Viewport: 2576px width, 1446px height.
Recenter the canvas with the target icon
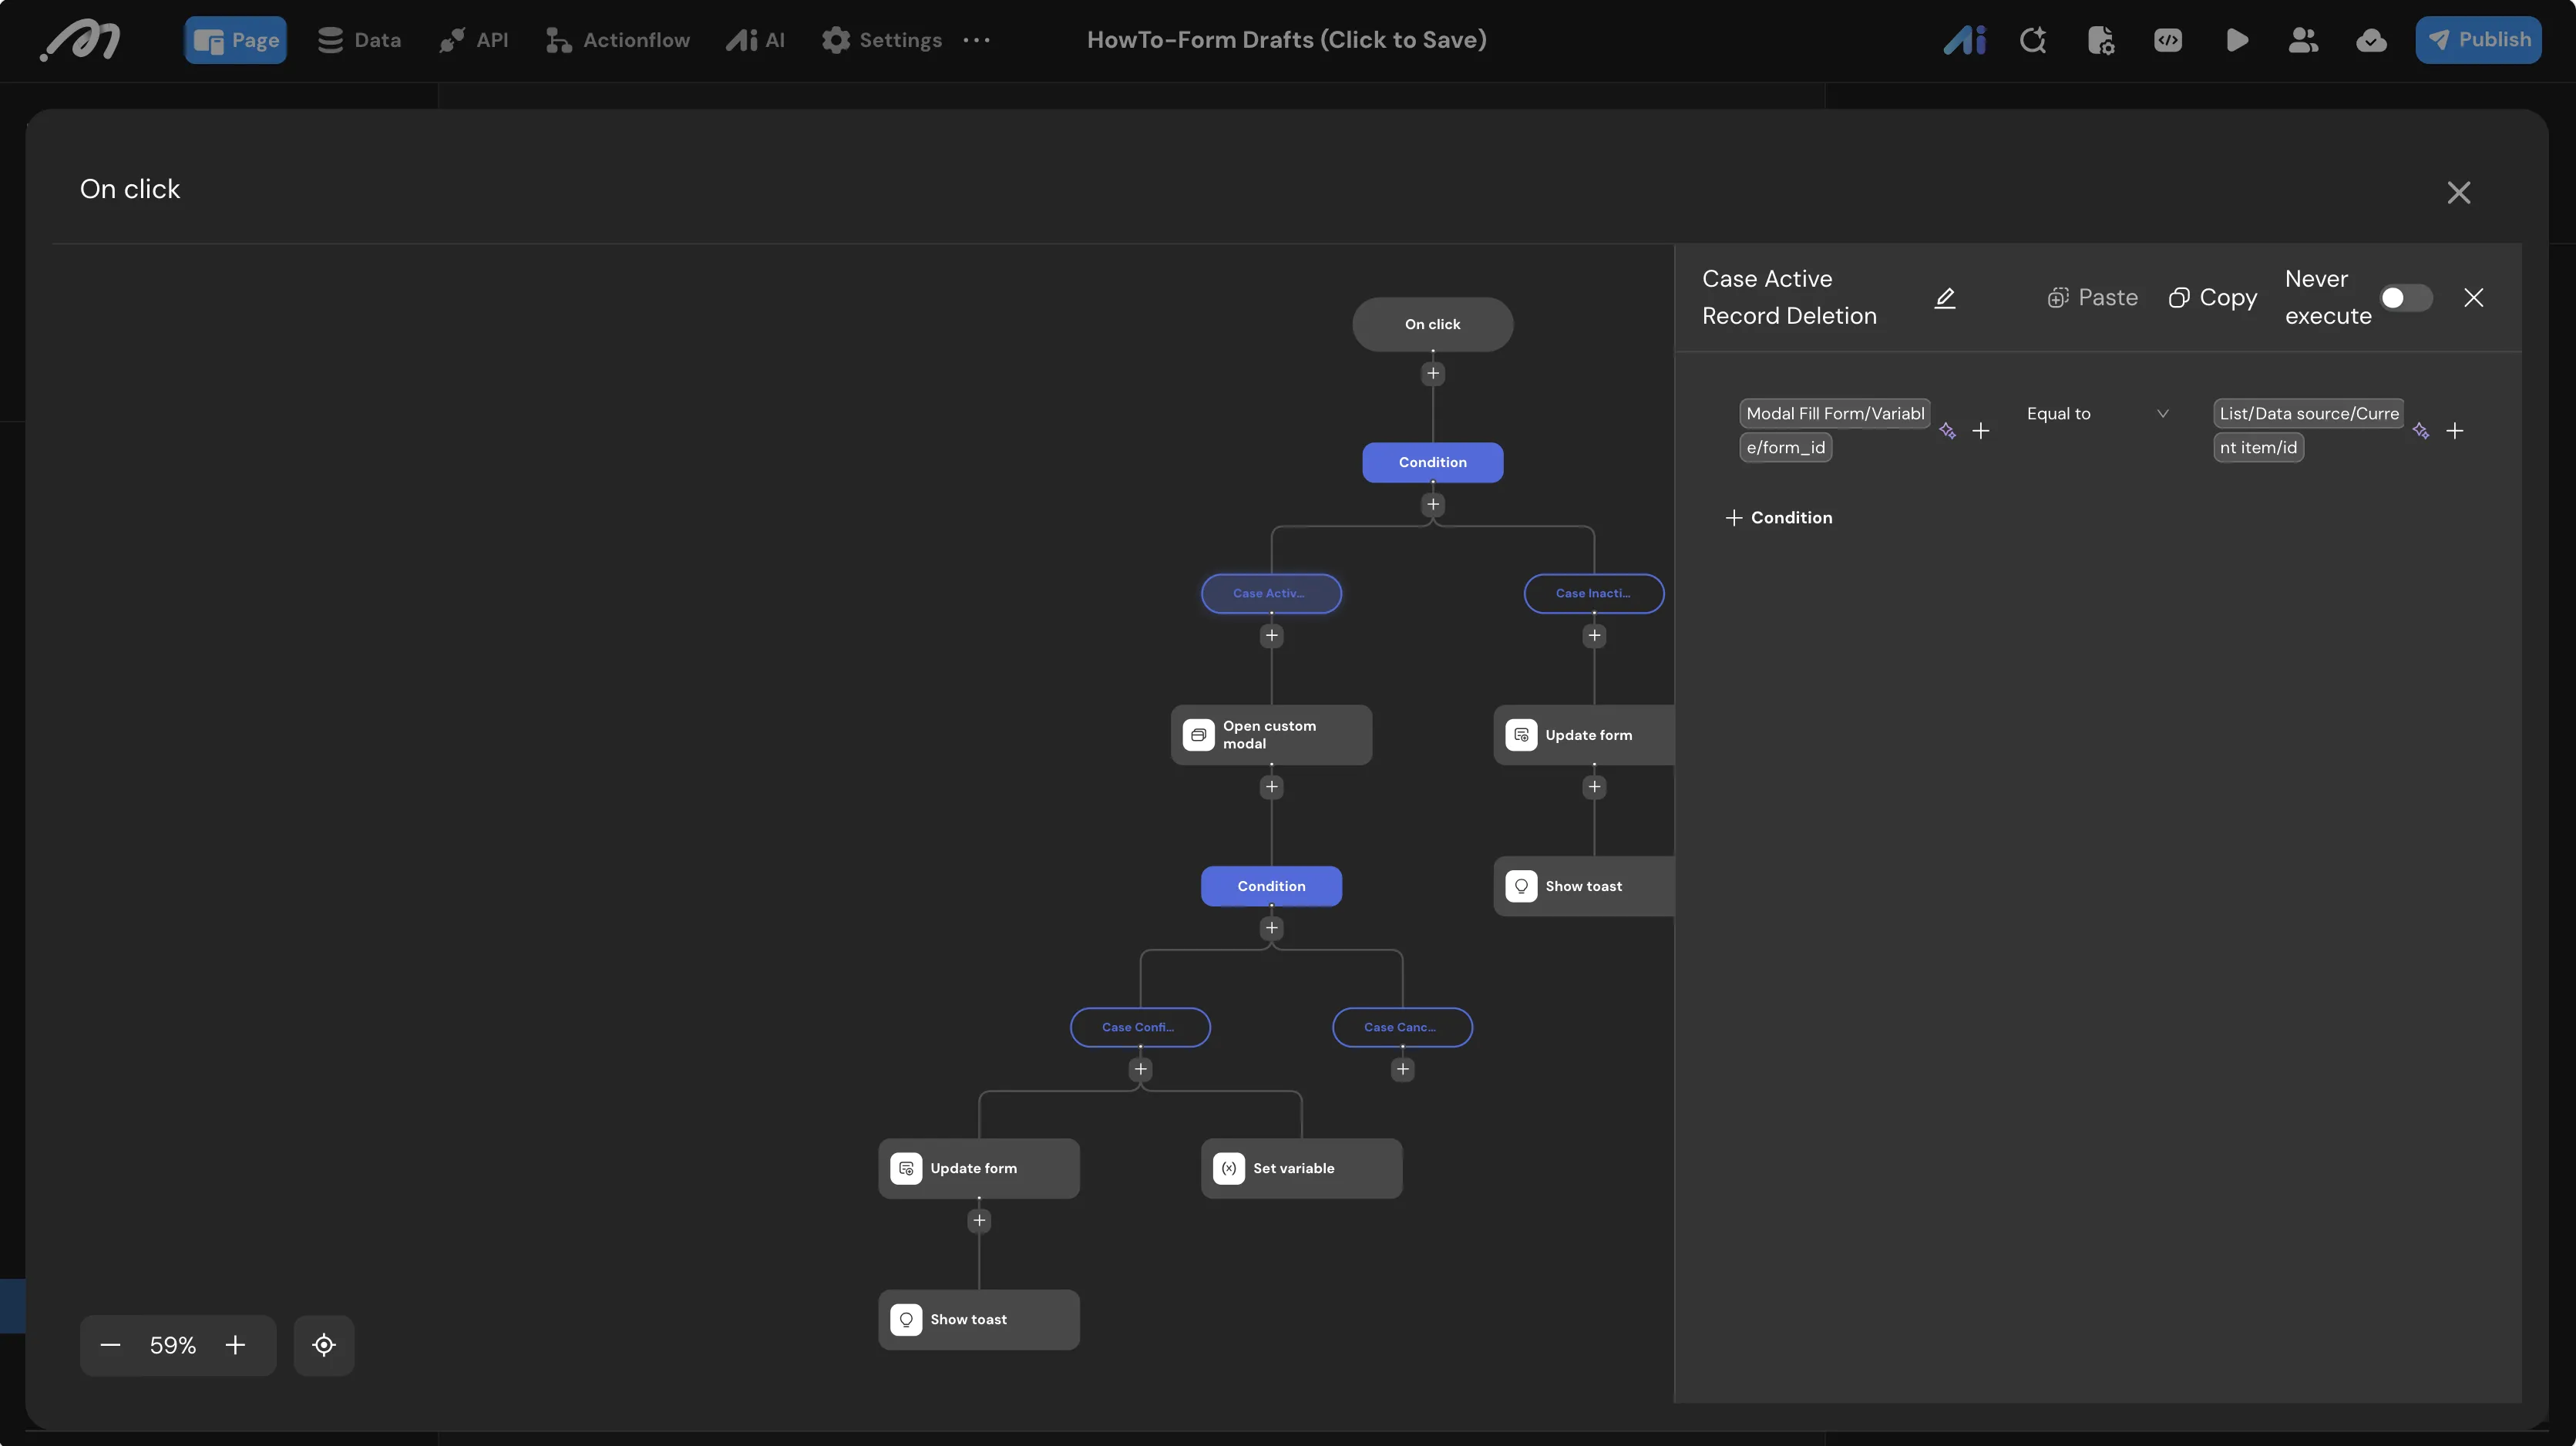[x=324, y=1345]
